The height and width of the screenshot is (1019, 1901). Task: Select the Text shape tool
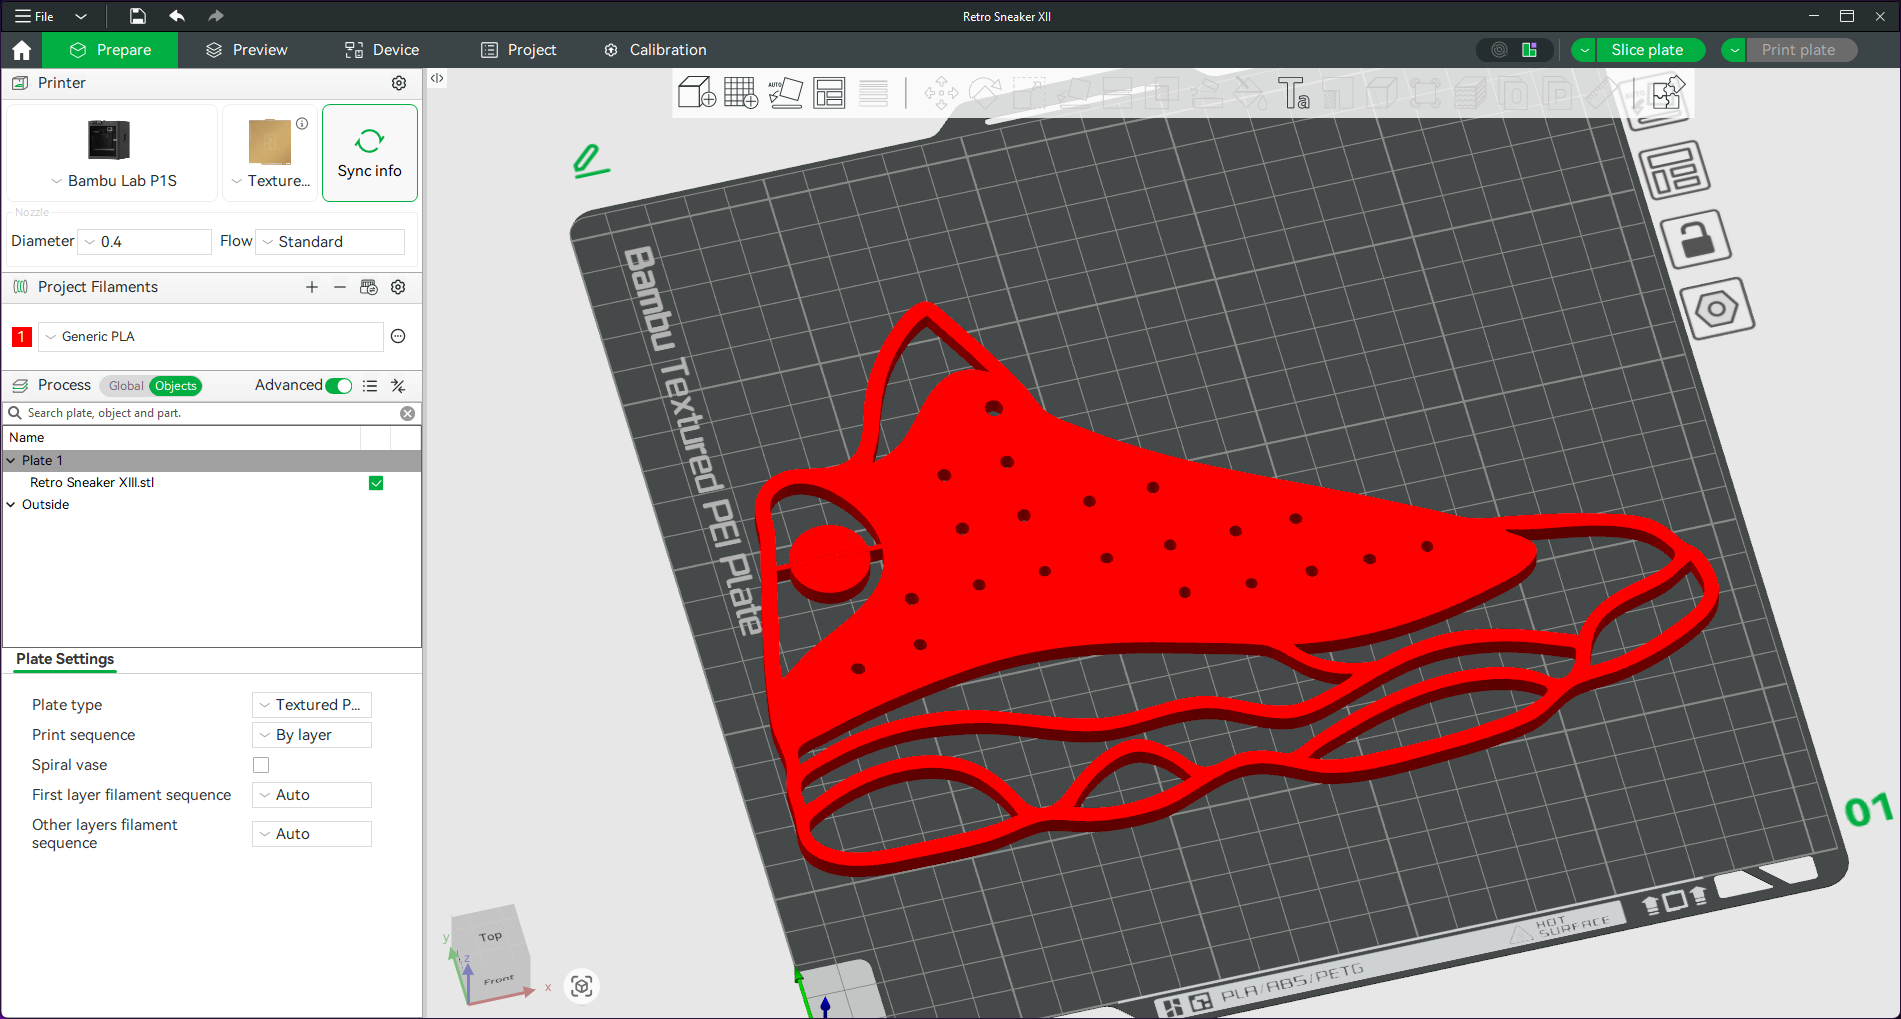1293,93
